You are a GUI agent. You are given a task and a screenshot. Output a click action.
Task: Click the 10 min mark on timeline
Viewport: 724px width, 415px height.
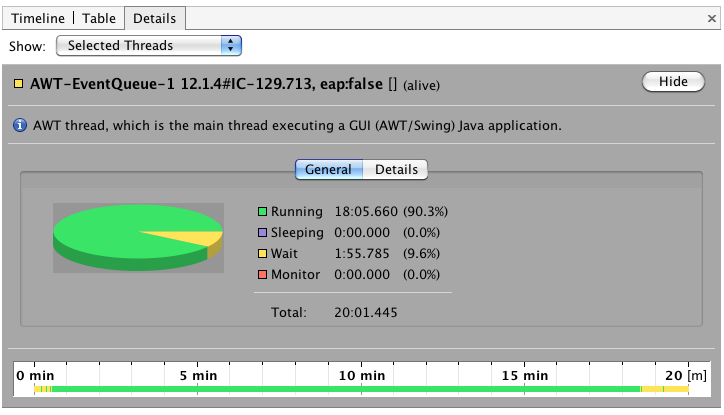pos(362,375)
